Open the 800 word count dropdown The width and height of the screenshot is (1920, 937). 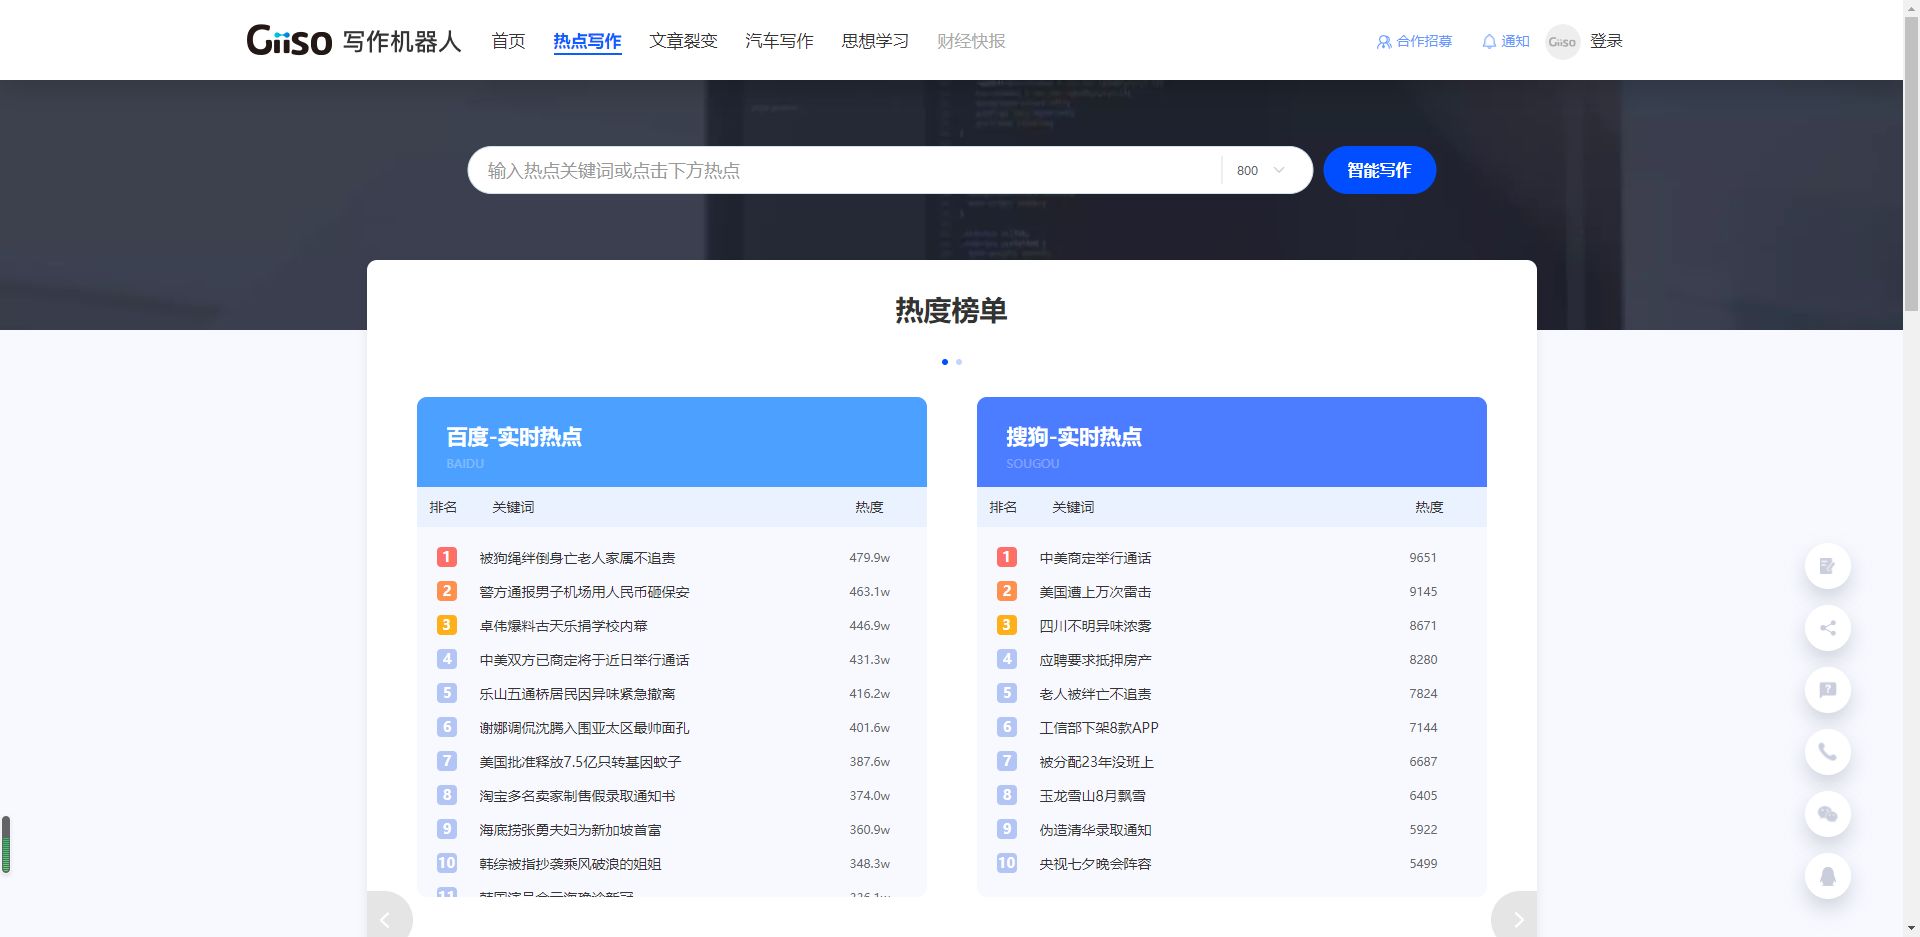click(1260, 170)
